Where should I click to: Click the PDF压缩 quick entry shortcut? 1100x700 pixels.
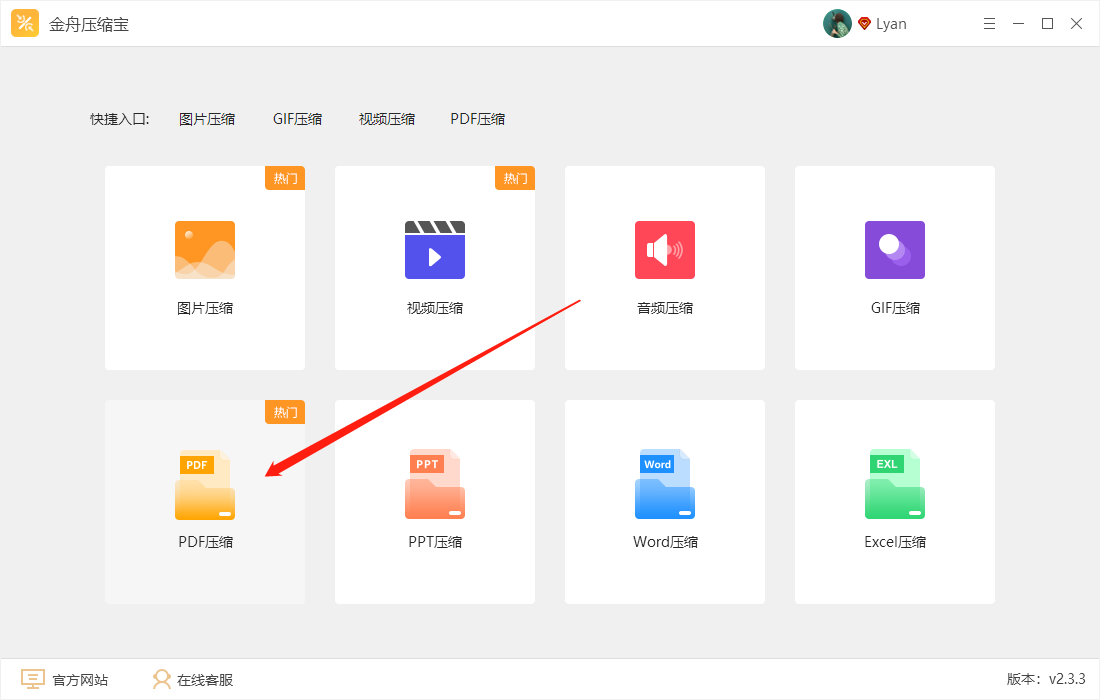pyautogui.click(x=478, y=118)
